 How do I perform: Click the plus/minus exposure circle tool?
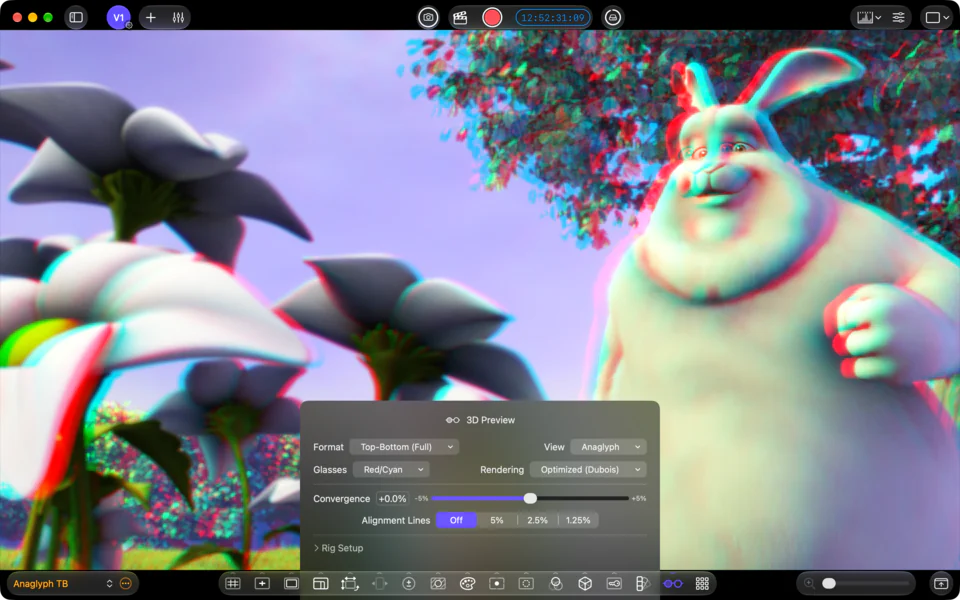pos(409,583)
